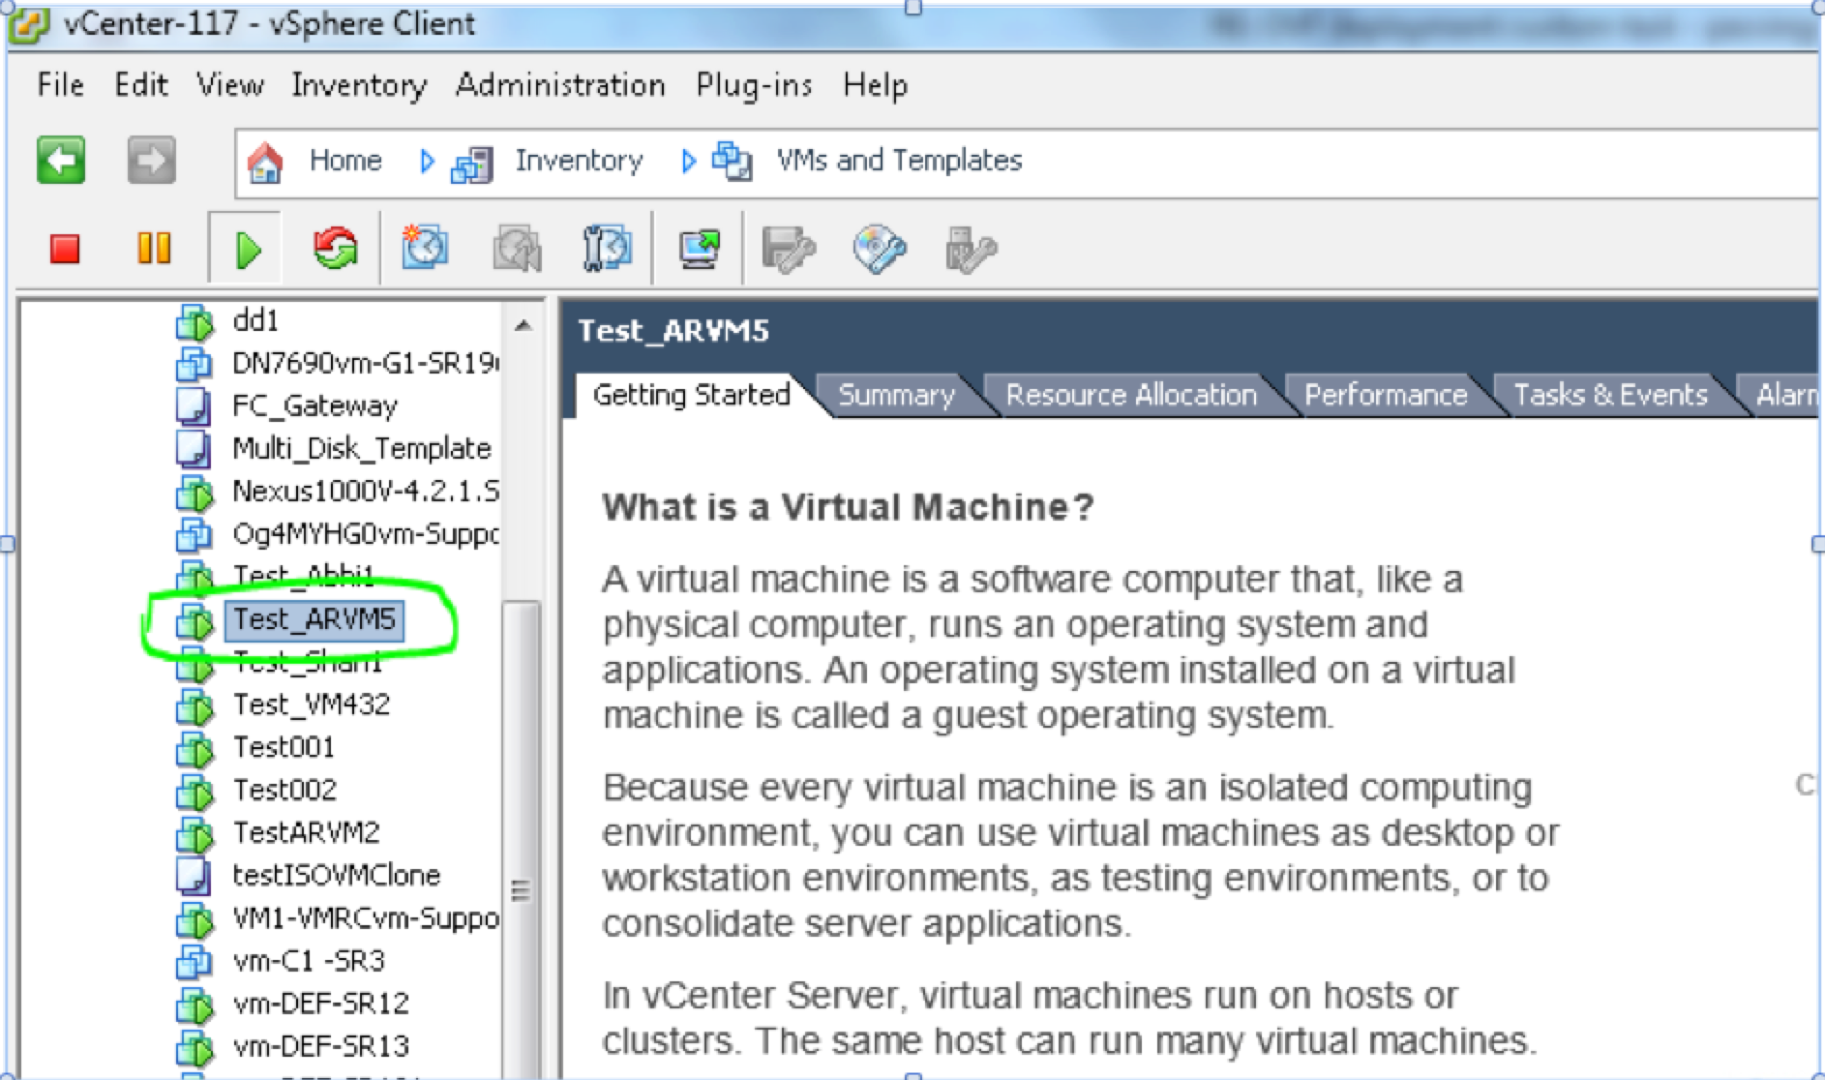Click the gray Forward navigation arrow
Viewport: 1825px width, 1080px height.
[151, 160]
